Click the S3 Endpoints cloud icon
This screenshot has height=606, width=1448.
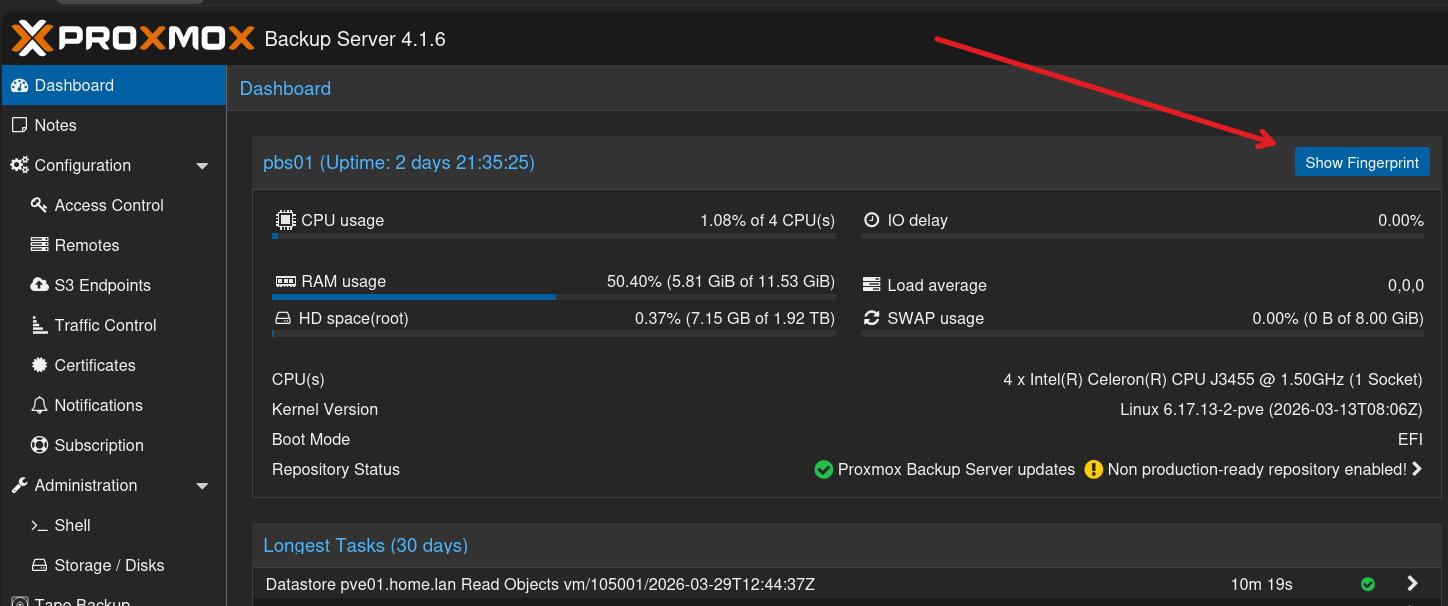(39, 285)
